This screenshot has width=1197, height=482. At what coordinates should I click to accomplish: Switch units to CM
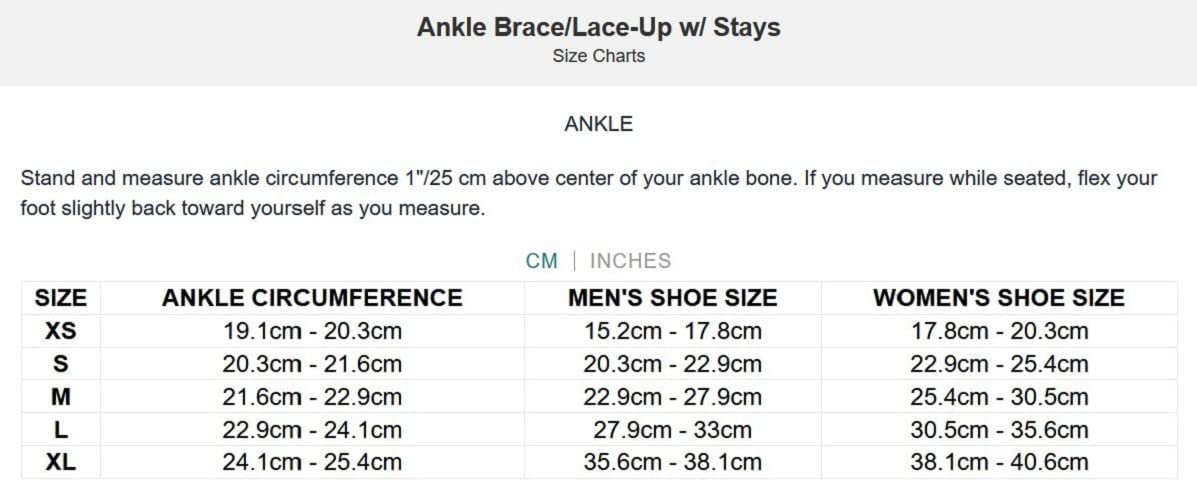[x=541, y=261]
